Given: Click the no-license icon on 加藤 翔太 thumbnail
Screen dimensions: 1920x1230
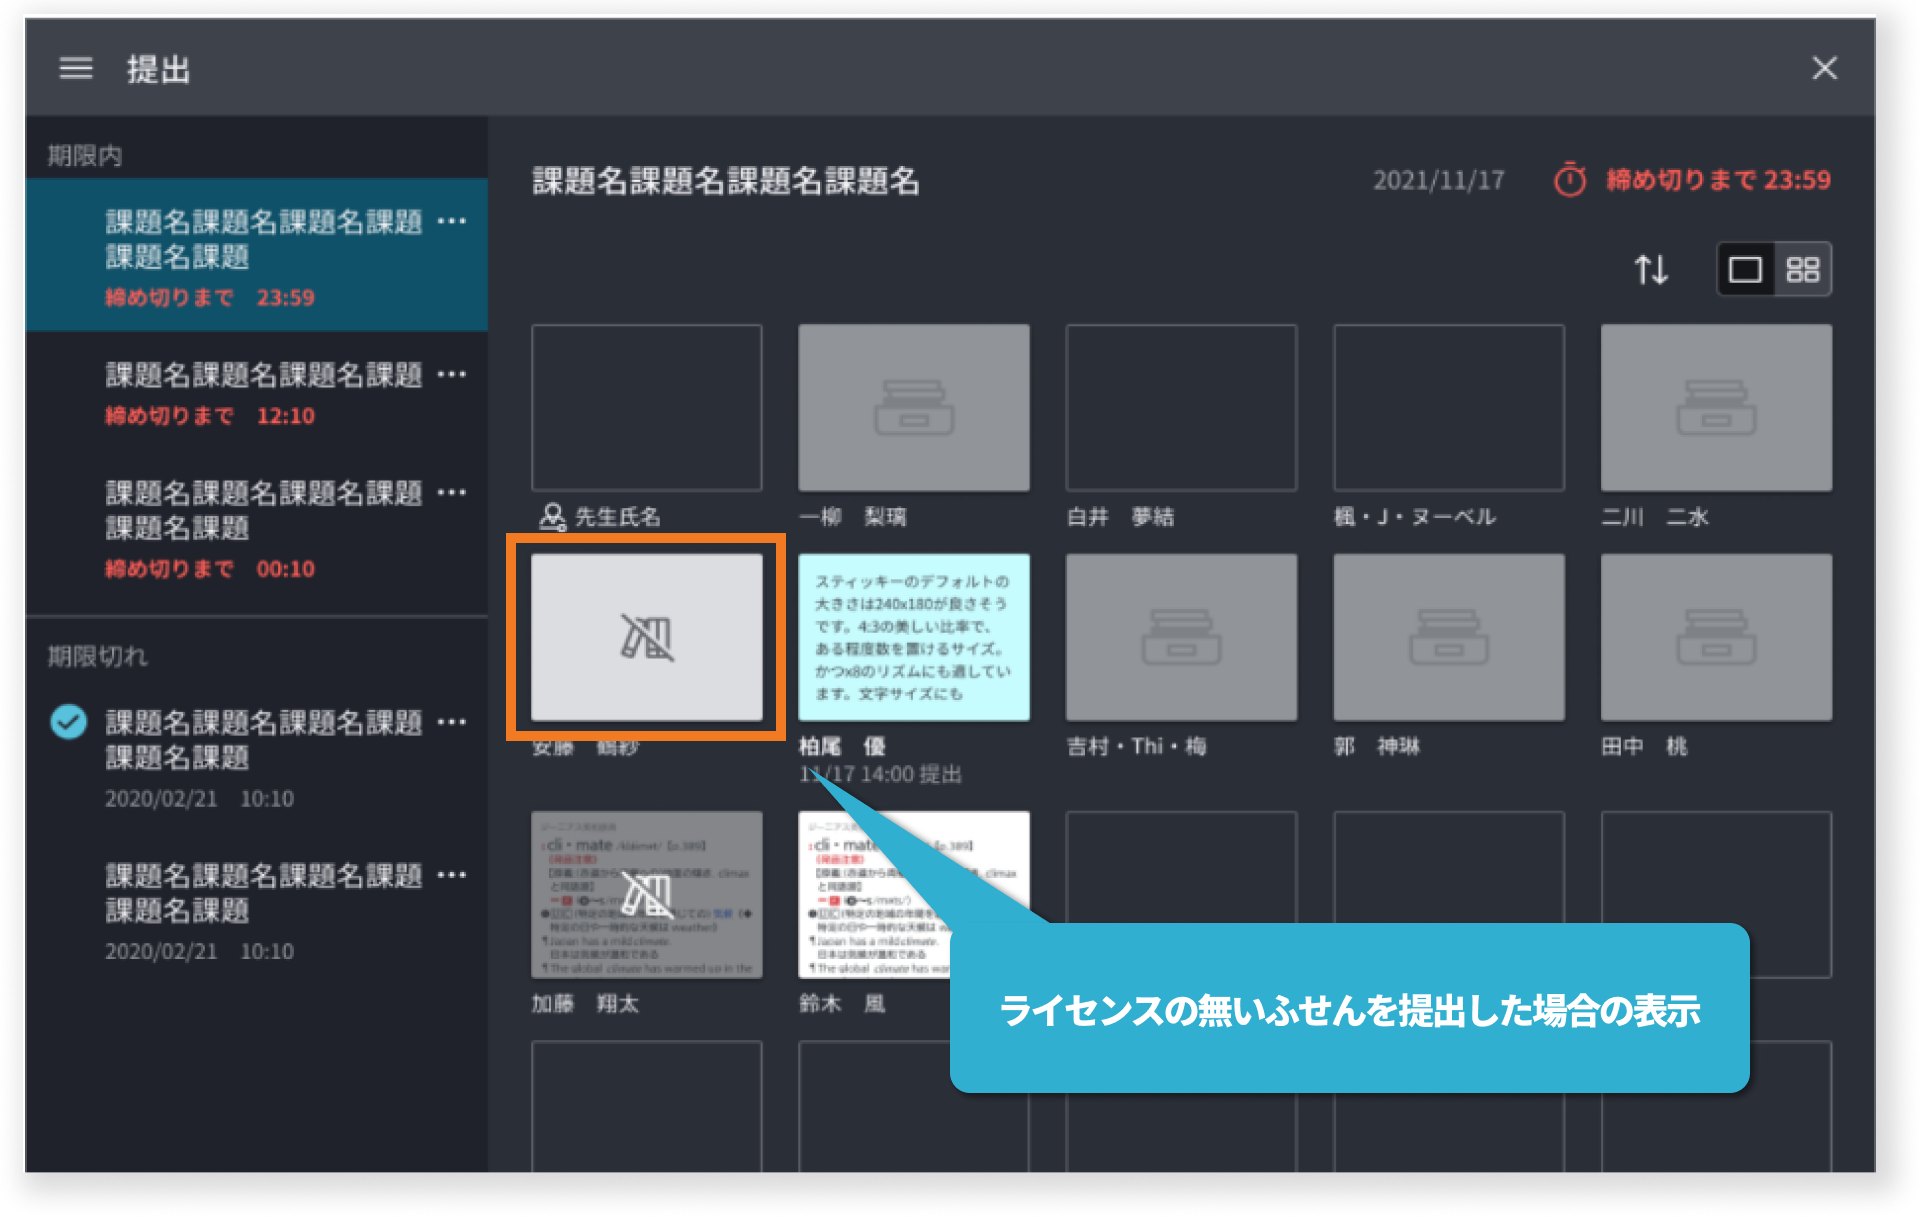Looking at the screenshot, I should 647,894.
